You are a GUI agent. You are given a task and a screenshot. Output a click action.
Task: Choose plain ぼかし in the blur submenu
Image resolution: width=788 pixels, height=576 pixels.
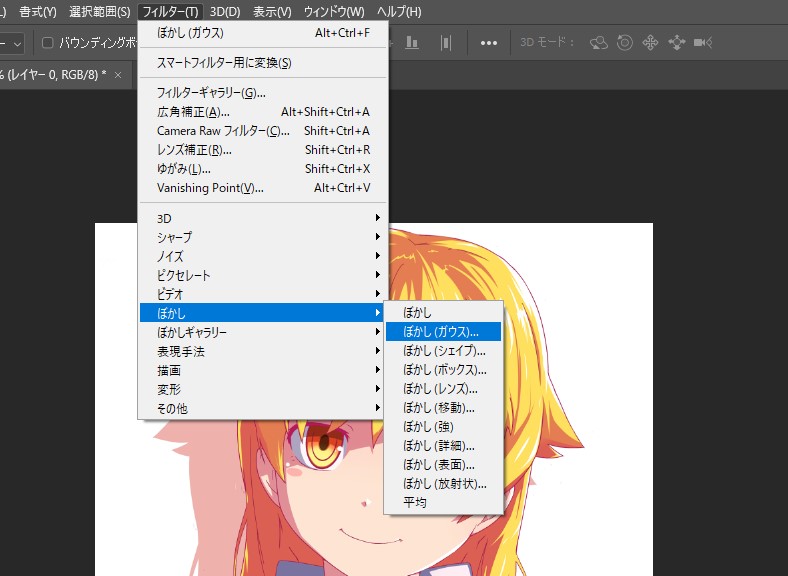[443, 313]
